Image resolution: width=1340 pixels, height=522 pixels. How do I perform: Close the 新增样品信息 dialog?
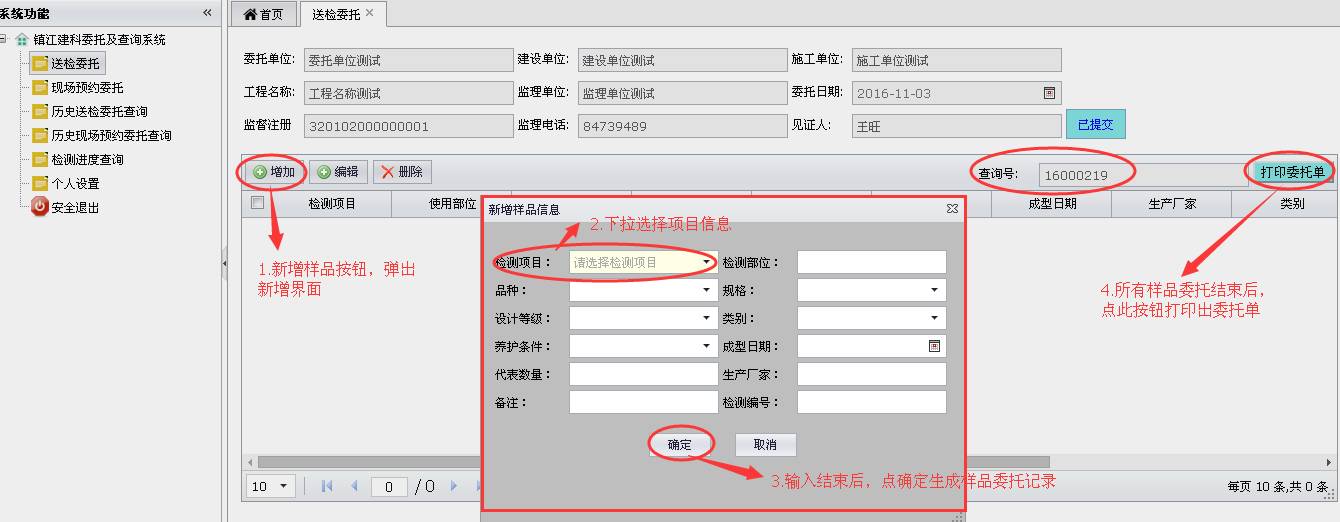tap(952, 209)
